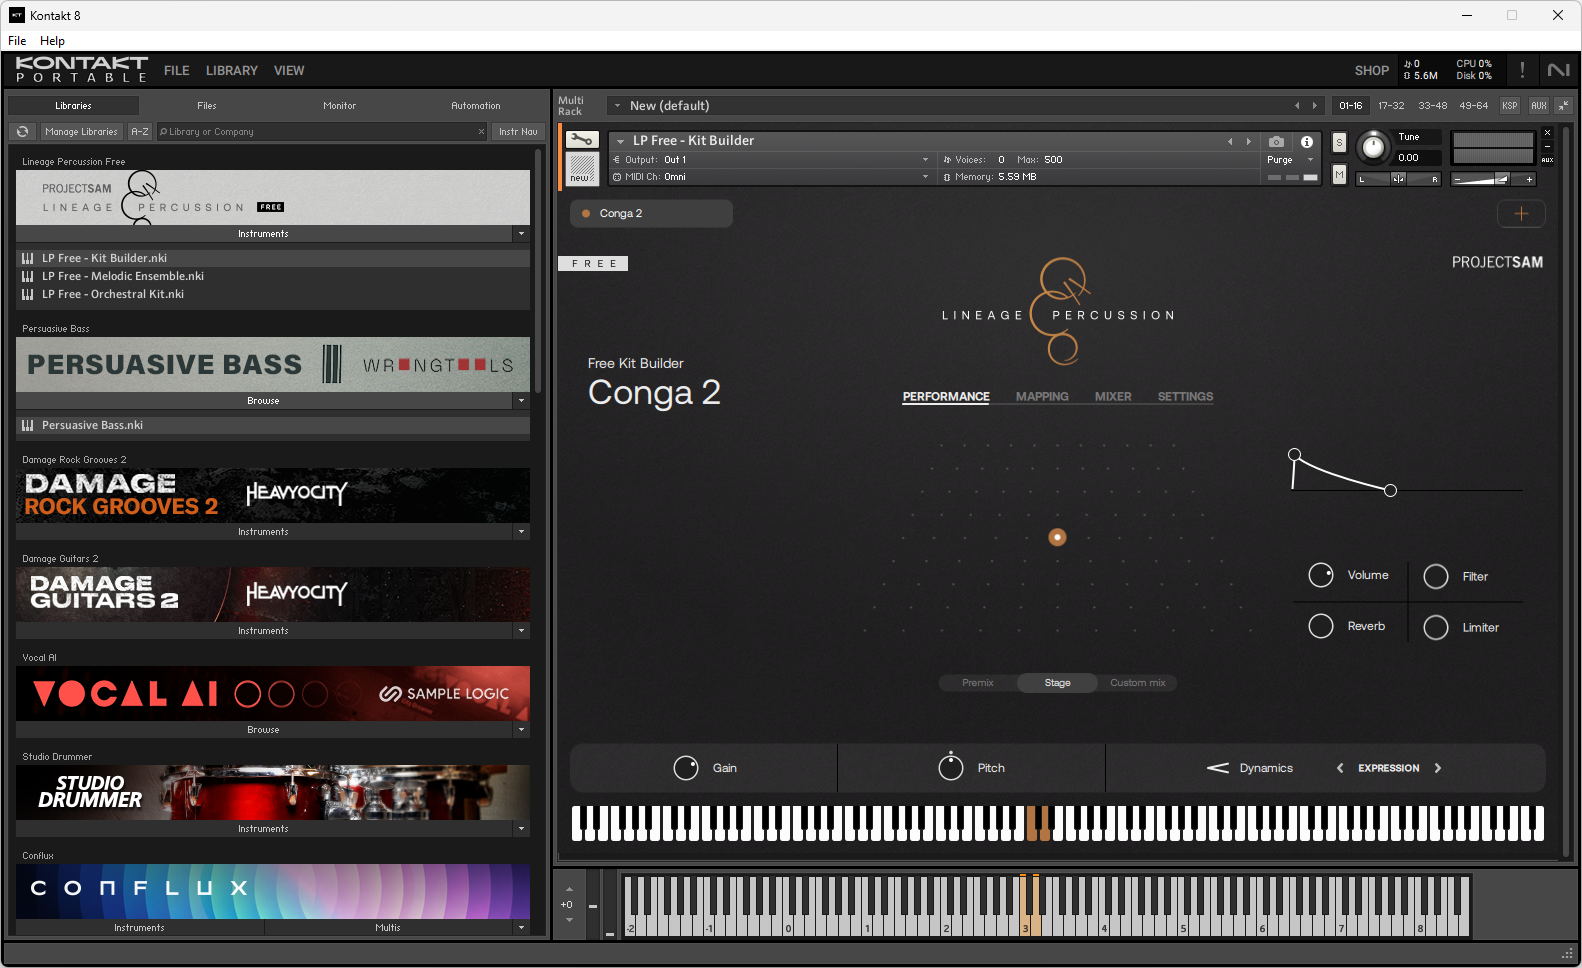1582x968 pixels.
Task: Switch to the Automation browser tab
Action: [x=476, y=105]
